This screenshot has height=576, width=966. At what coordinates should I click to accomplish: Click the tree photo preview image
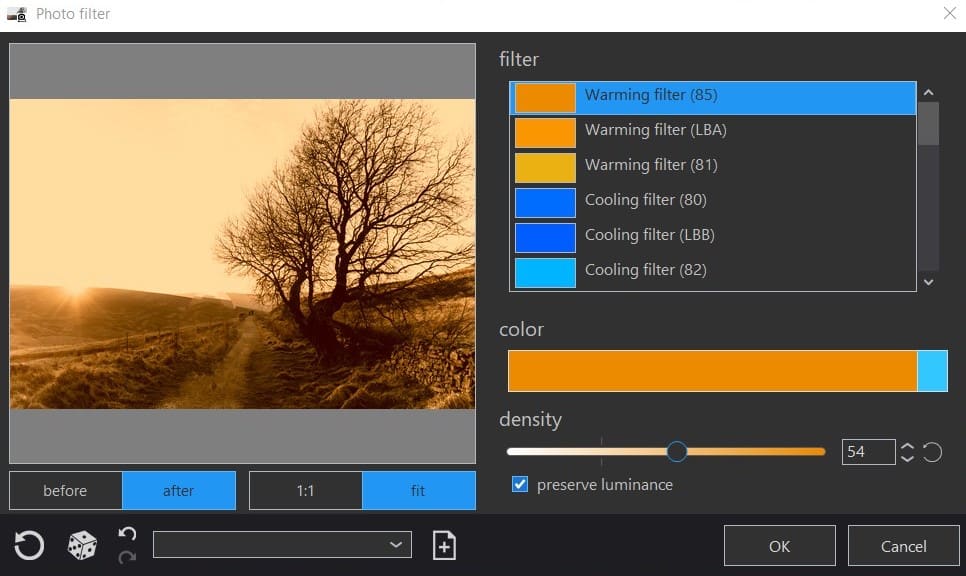tap(242, 254)
